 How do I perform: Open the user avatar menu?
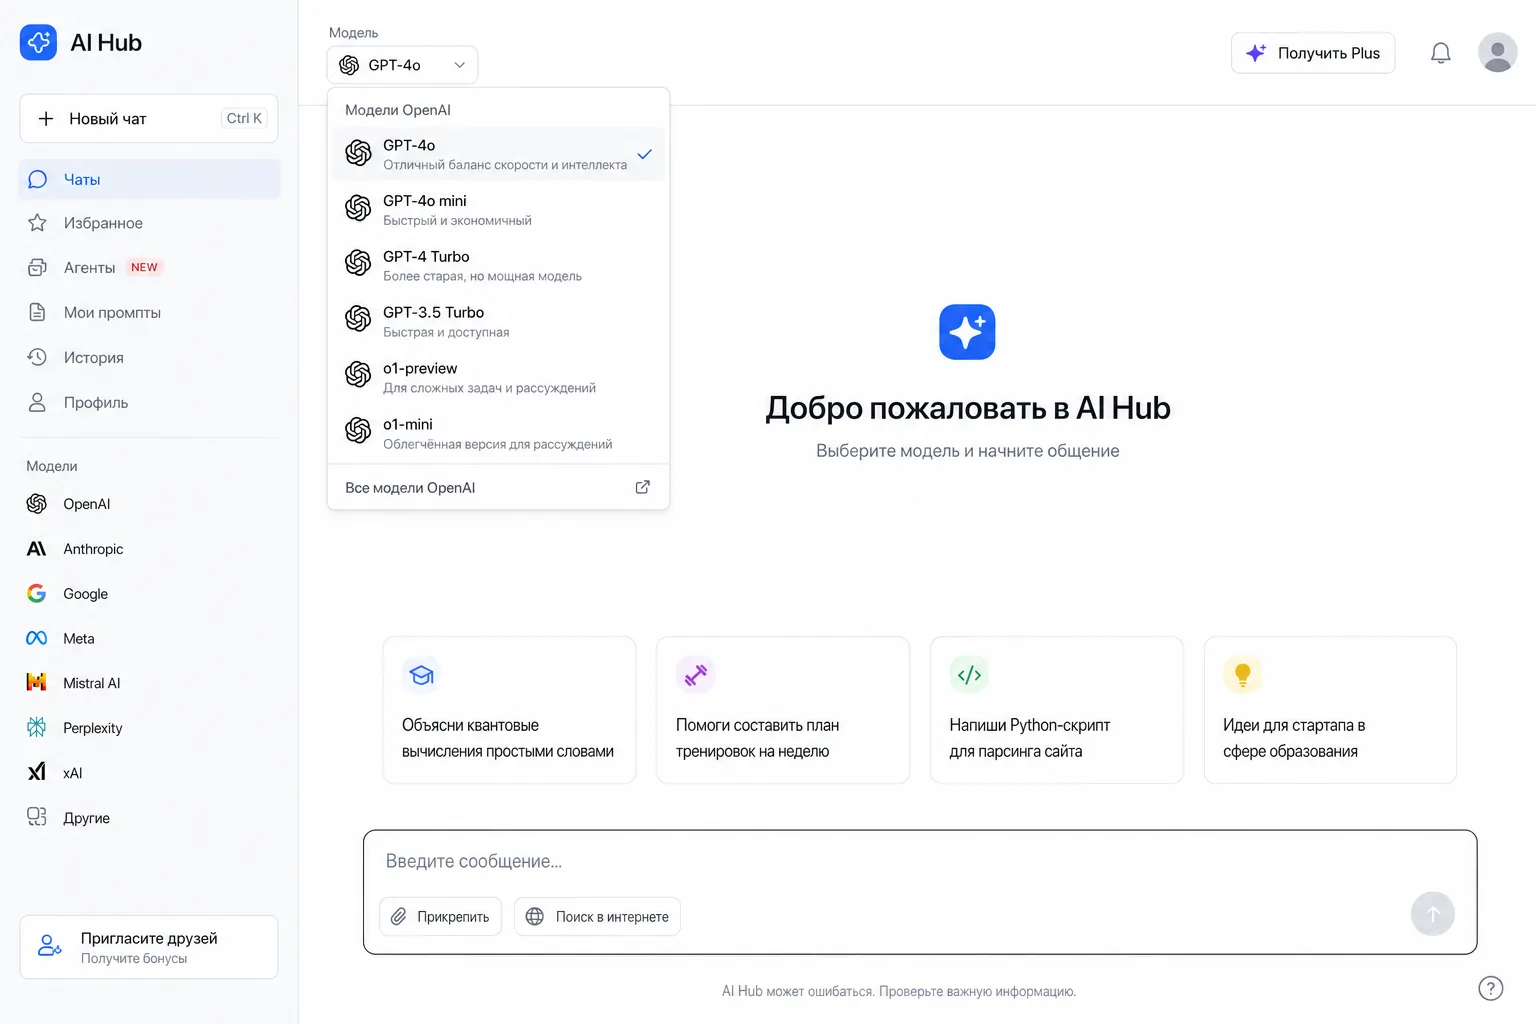[x=1497, y=53]
